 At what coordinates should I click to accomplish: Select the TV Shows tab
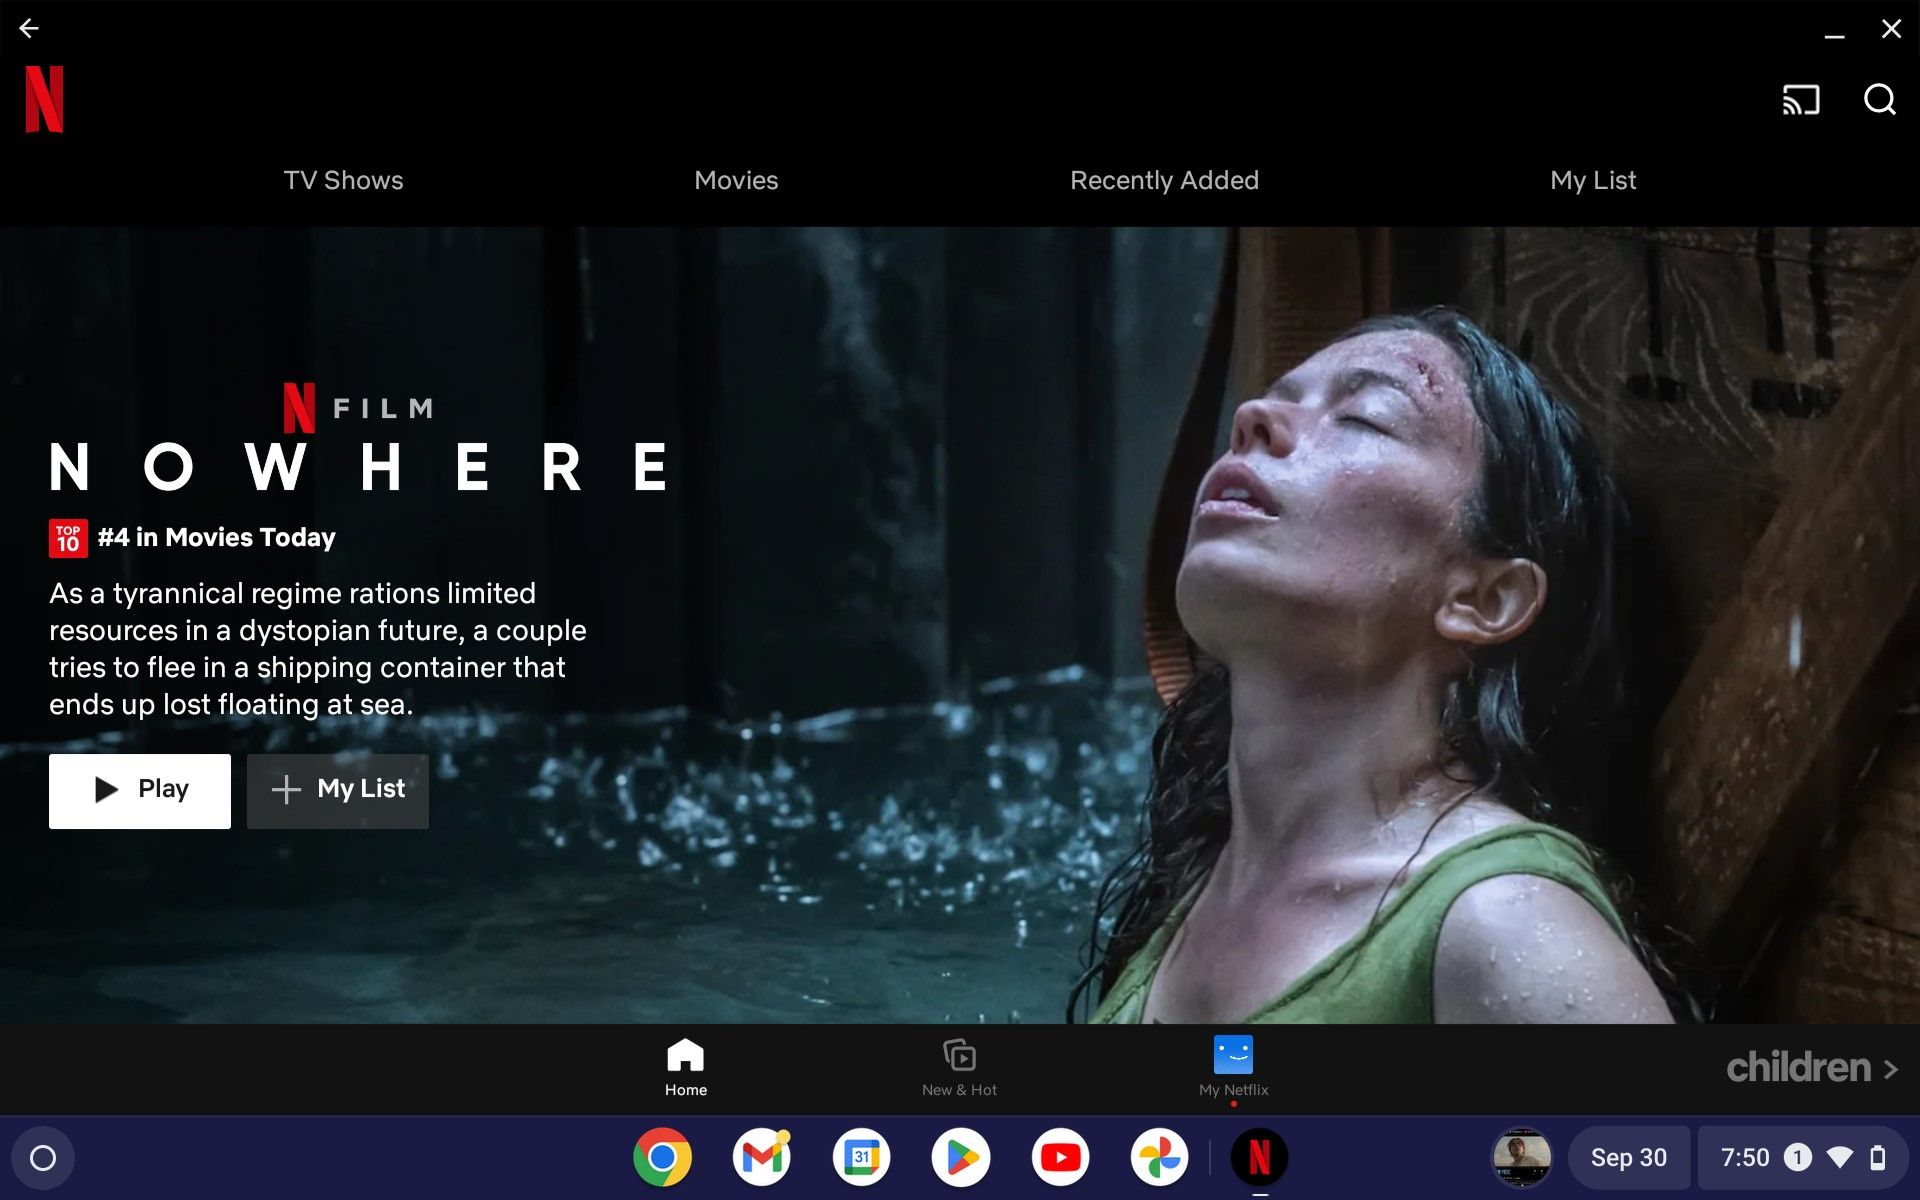(x=343, y=180)
